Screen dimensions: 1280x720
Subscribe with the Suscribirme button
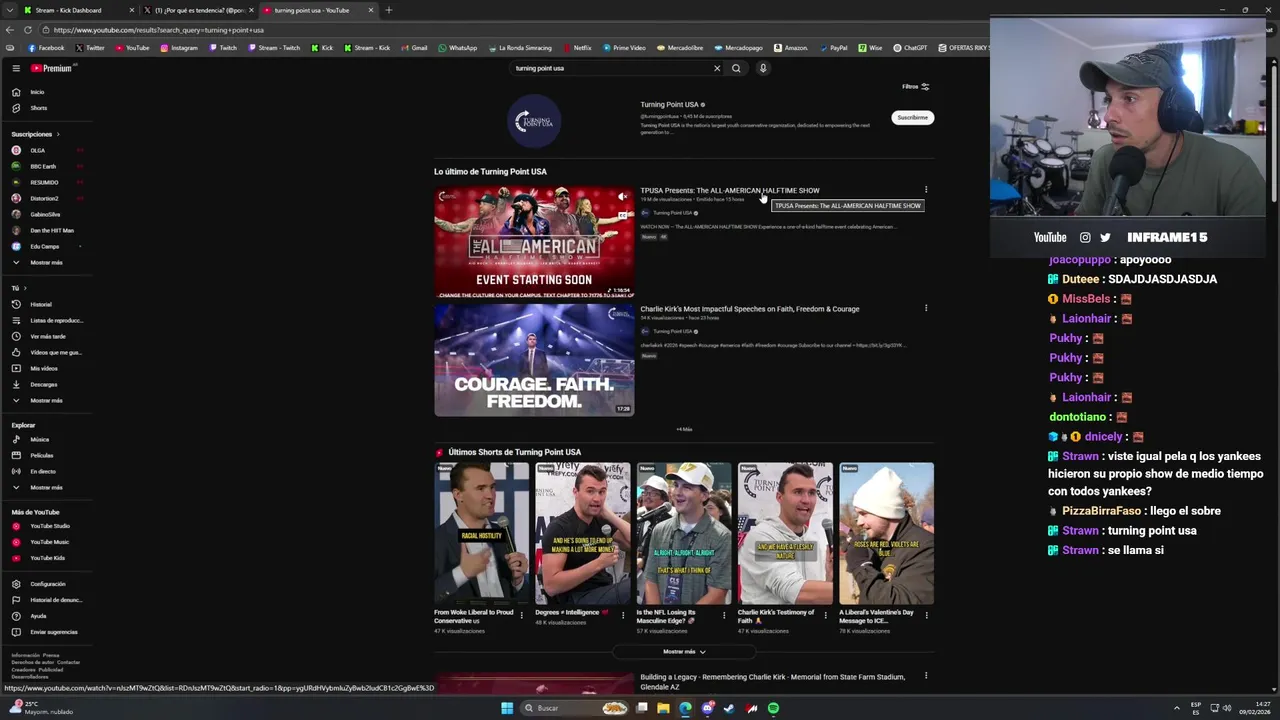point(912,117)
